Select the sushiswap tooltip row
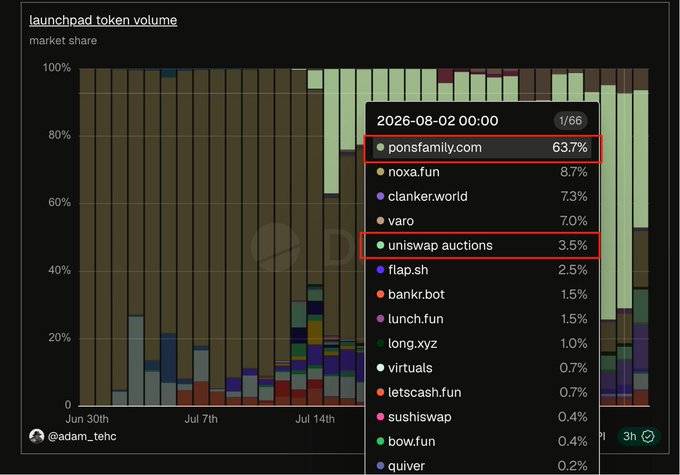This screenshot has width=680, height=475. [482, 417]
